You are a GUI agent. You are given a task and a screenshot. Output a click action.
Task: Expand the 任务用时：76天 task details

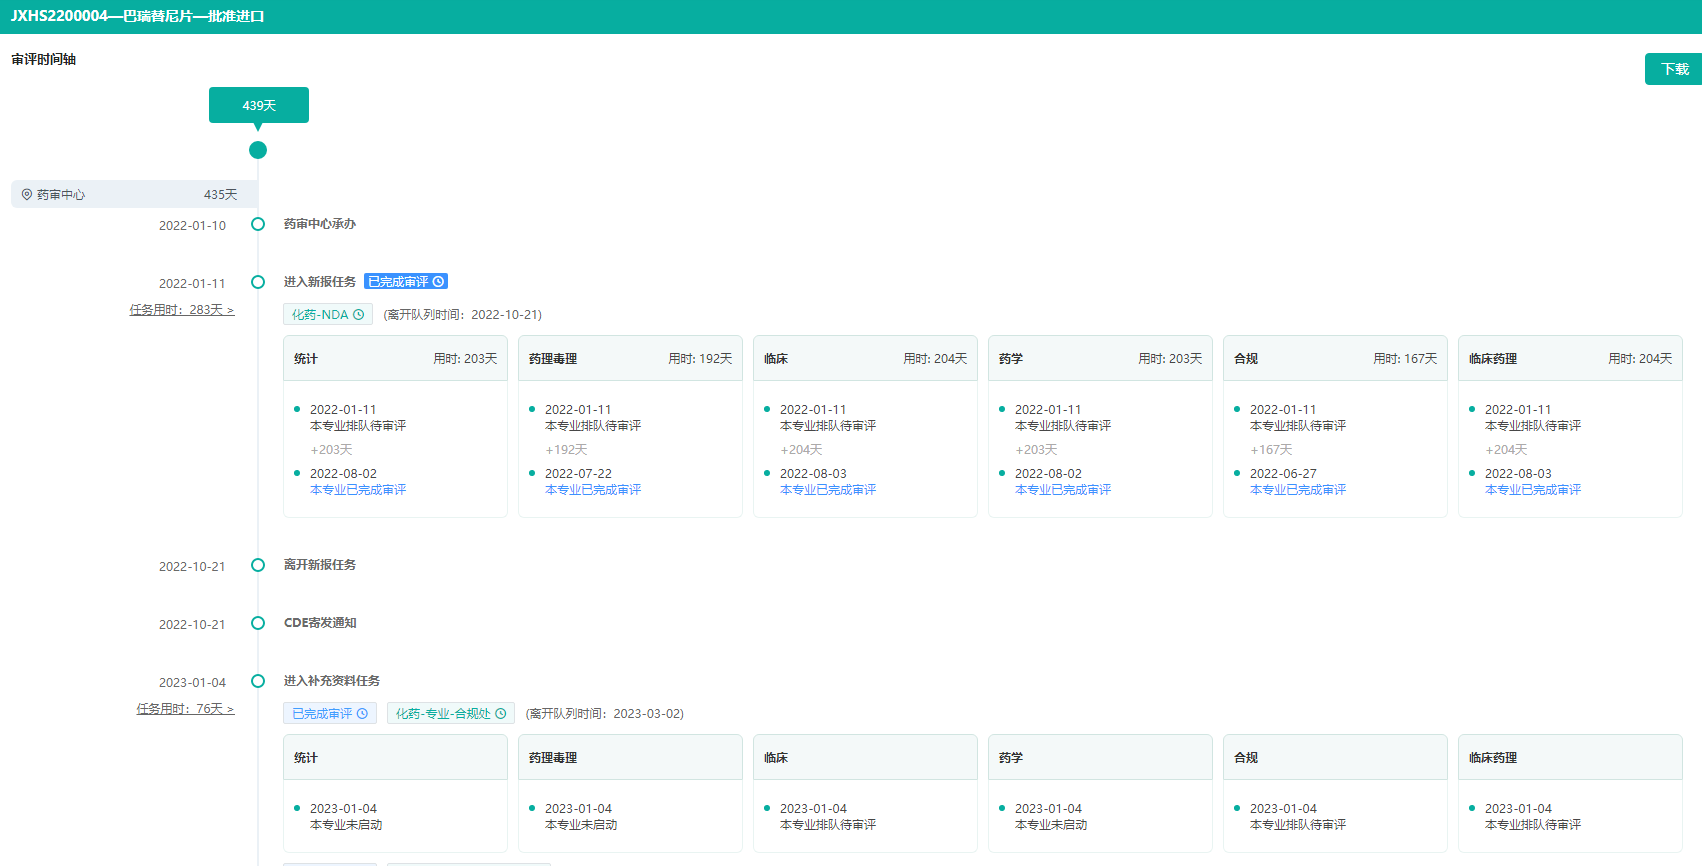[x=185, y=709]
